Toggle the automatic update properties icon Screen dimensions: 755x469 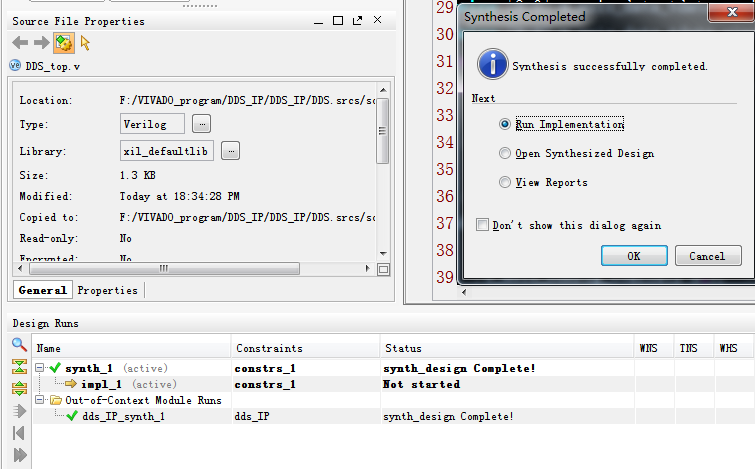click(62, 42)
